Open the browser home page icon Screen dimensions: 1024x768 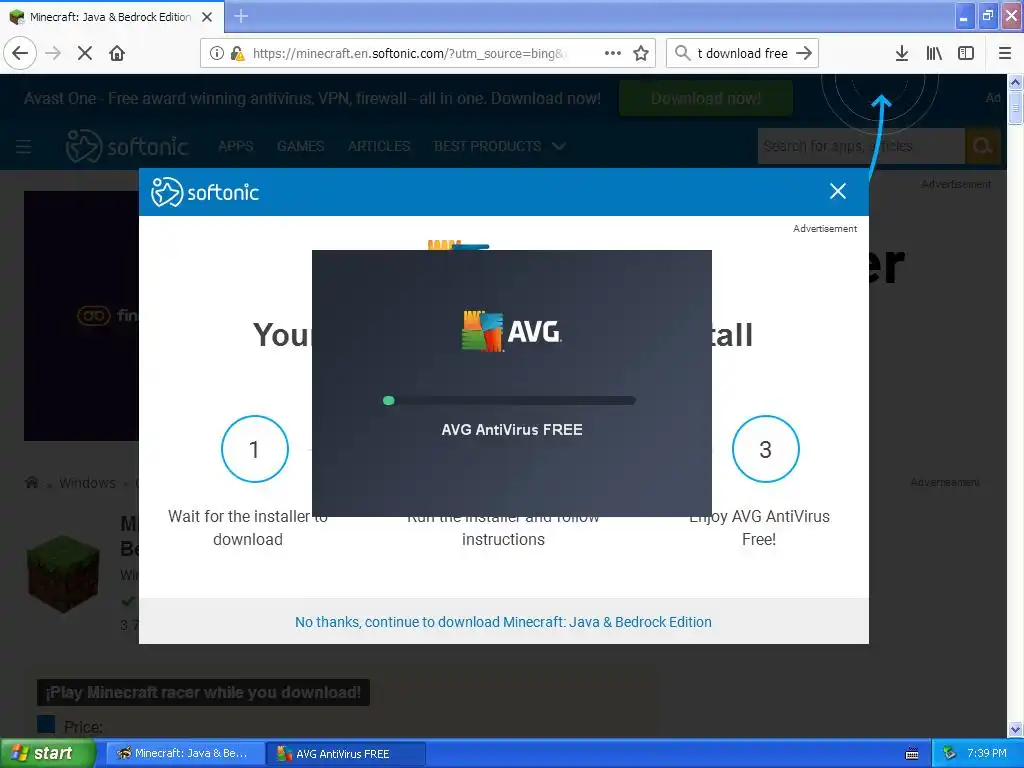(117, 53)
